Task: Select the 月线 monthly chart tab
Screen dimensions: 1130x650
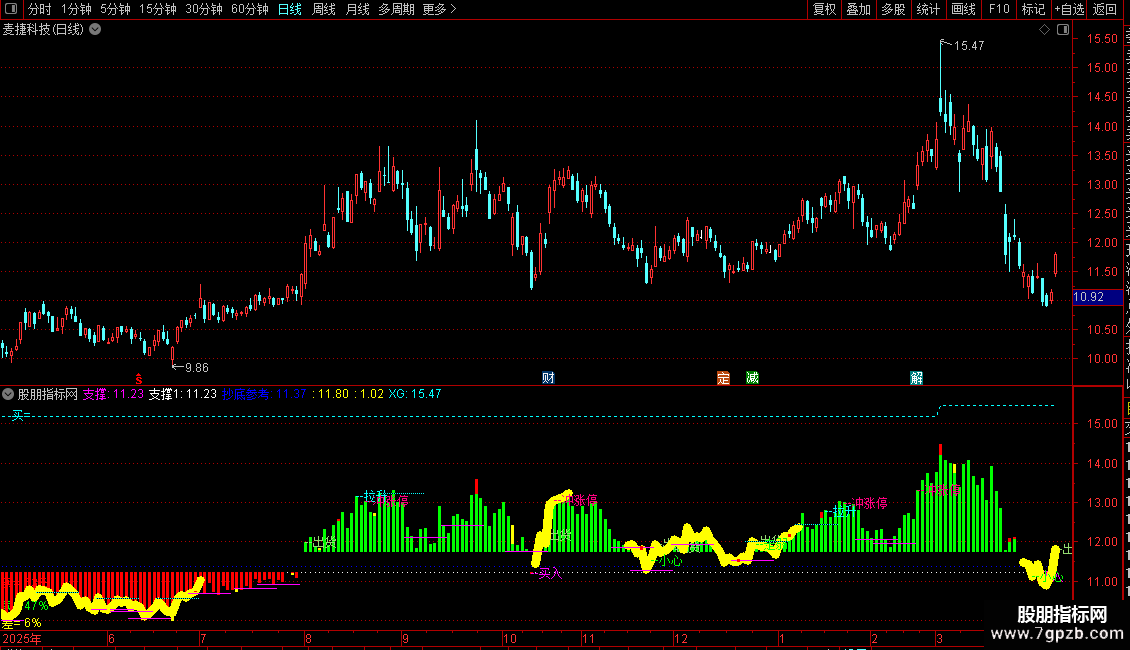Action: click(x=357, y=9)
